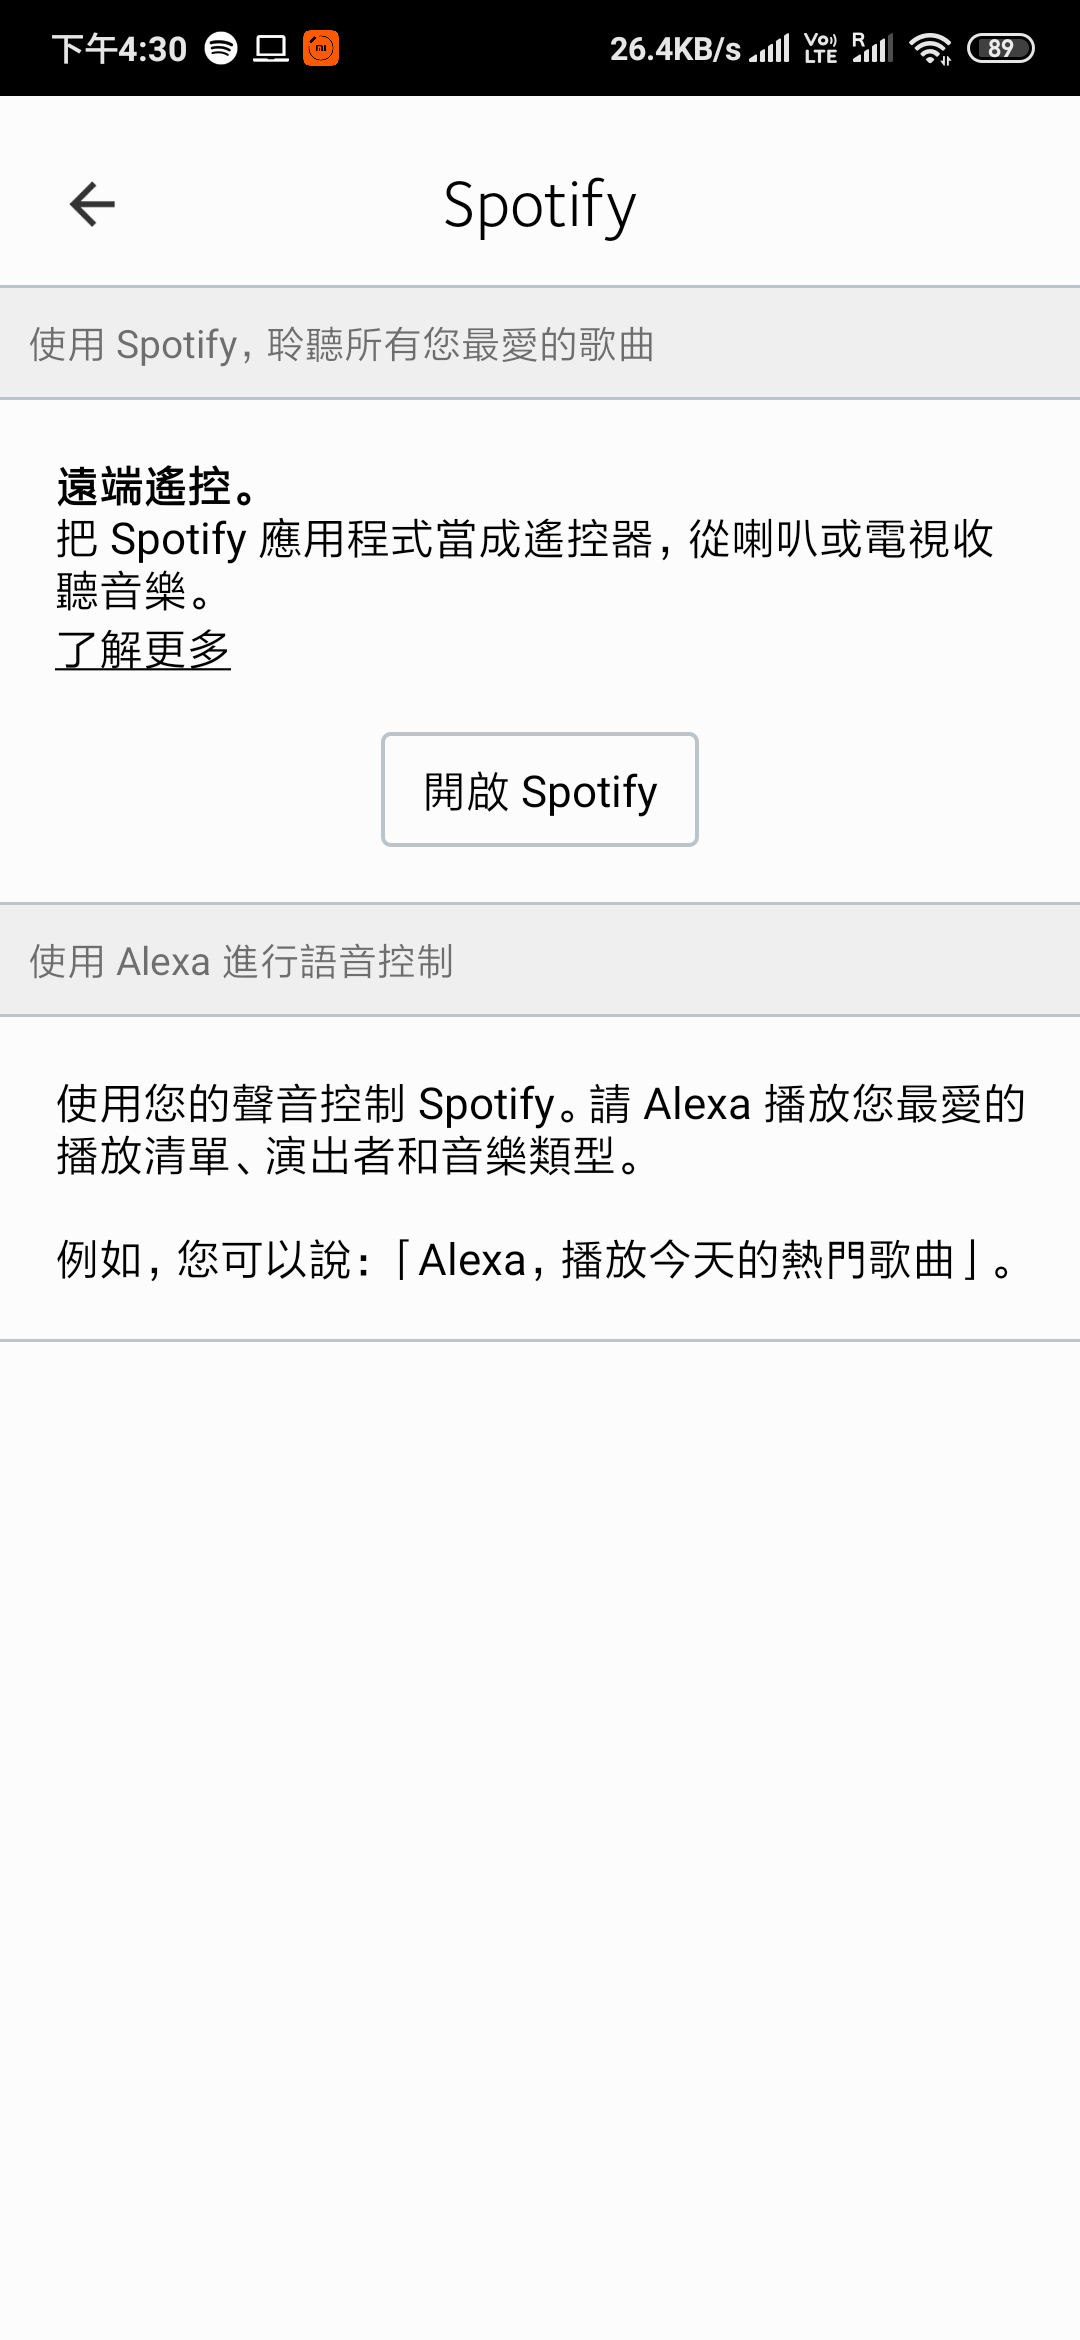Tap the clock time 下午4:30
1080x2340 pixels.
tap(119, 48)
